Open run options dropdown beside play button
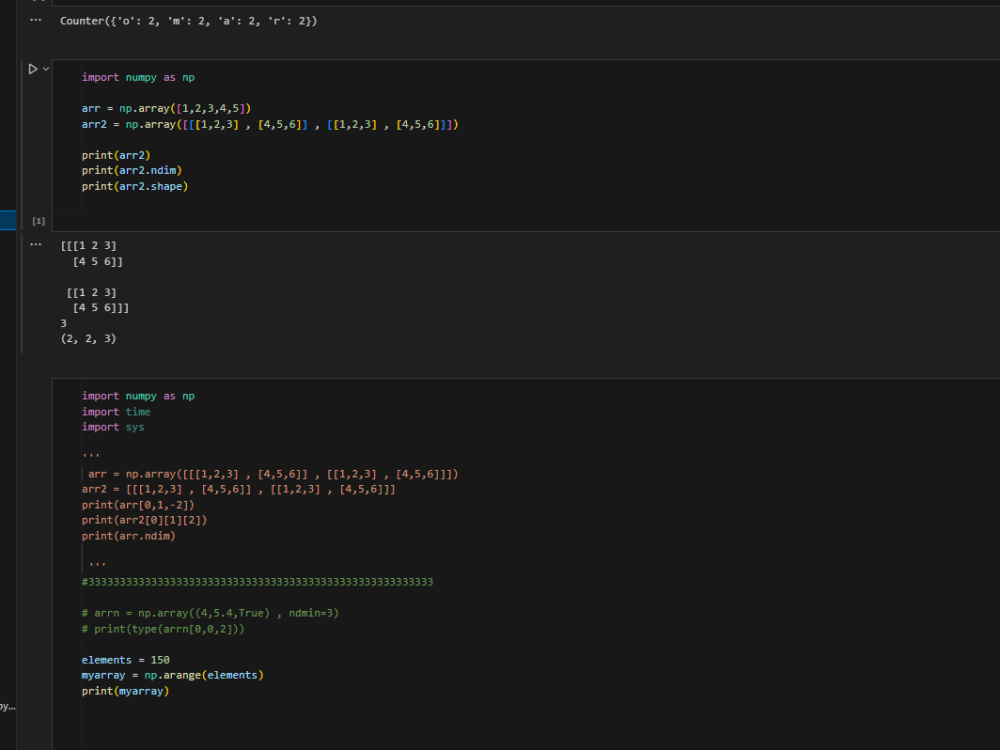The width and height of the screenshot is (1000, 750). coord(46,69)
